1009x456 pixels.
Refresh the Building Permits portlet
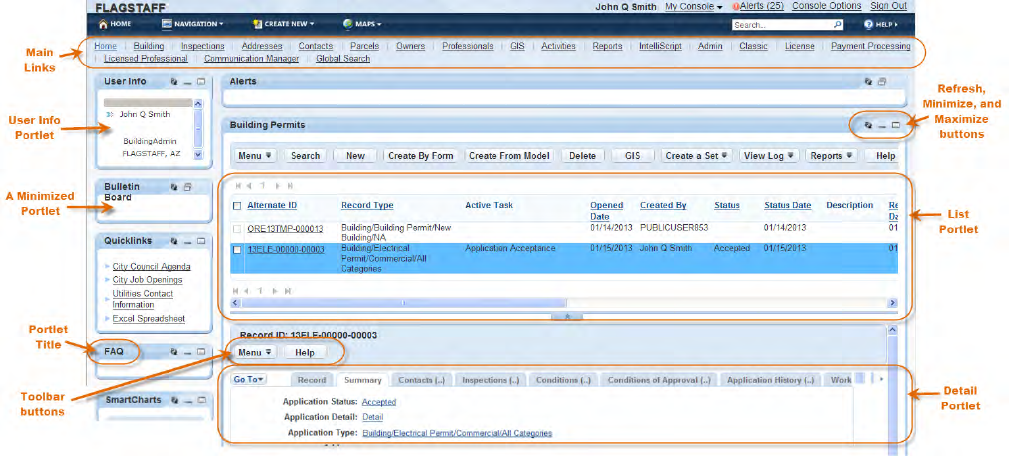[x=868, y=125]
